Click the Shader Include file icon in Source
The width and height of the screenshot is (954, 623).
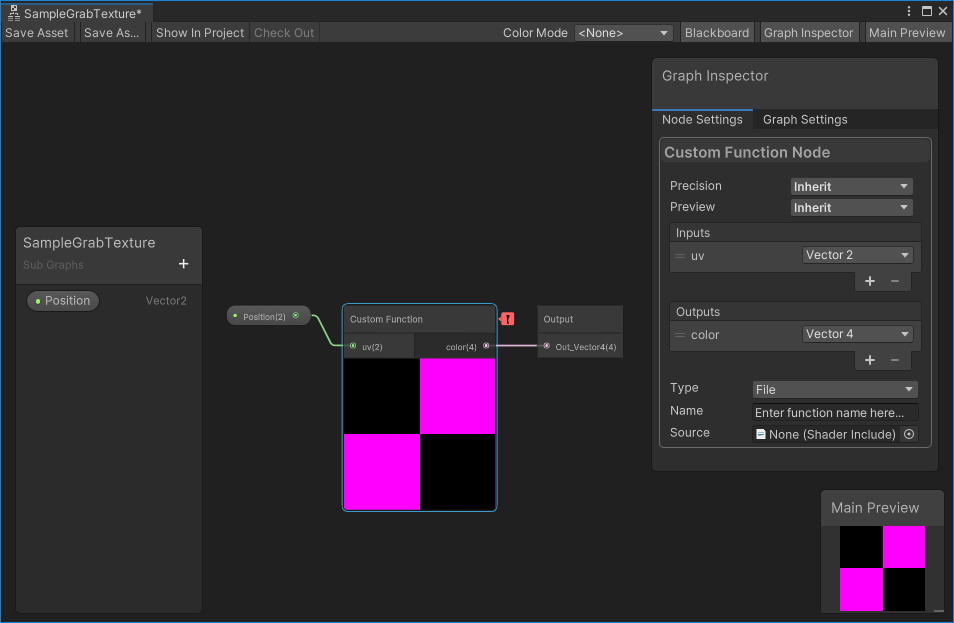click(x=761, y=434)
